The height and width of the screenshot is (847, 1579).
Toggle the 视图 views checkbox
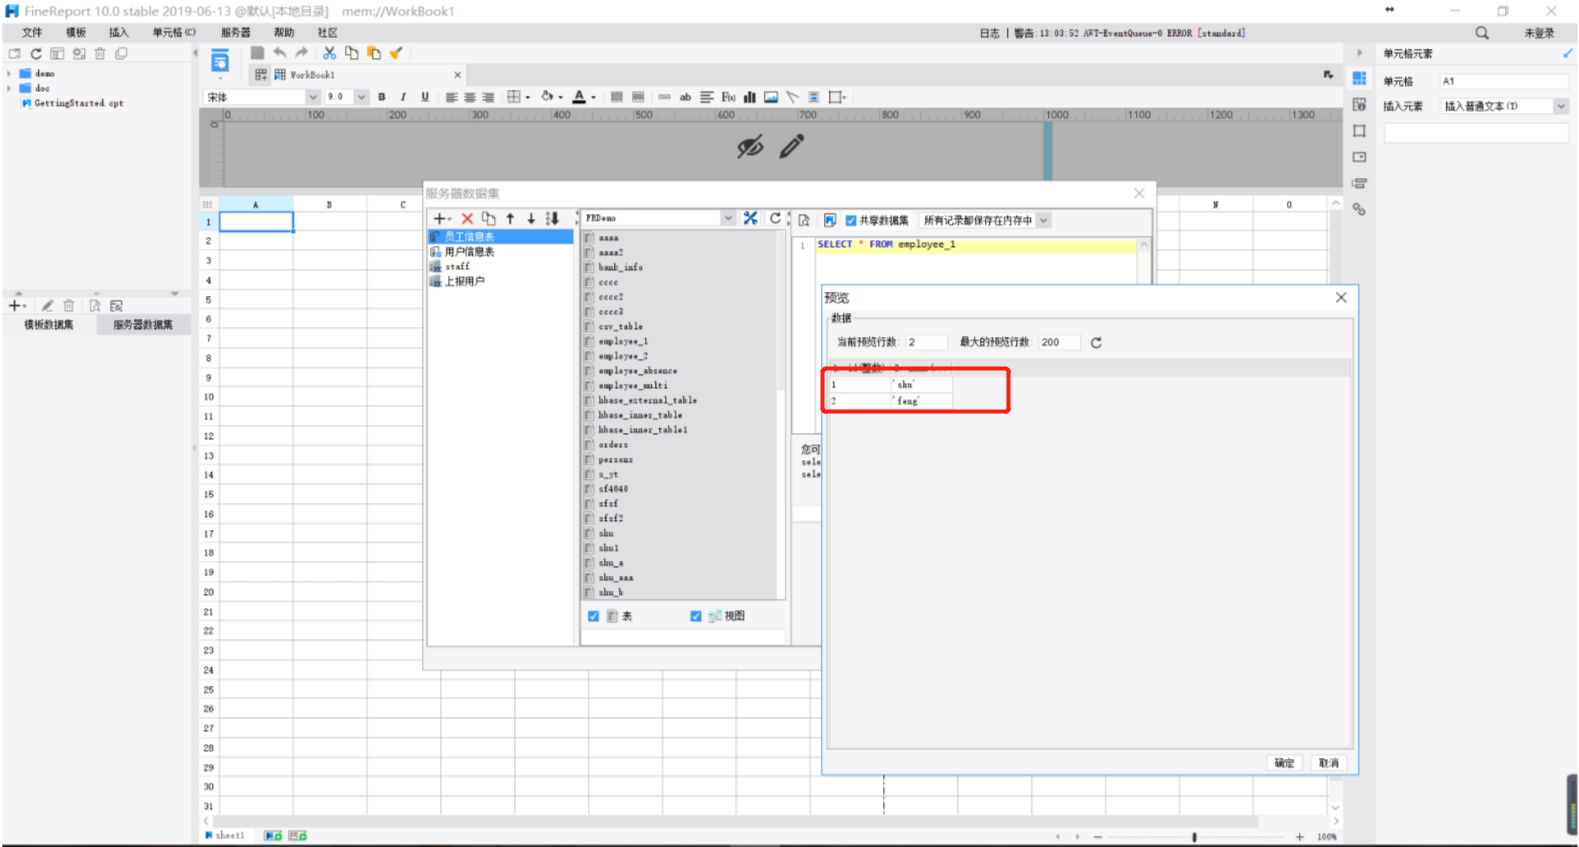click(696, 616)
